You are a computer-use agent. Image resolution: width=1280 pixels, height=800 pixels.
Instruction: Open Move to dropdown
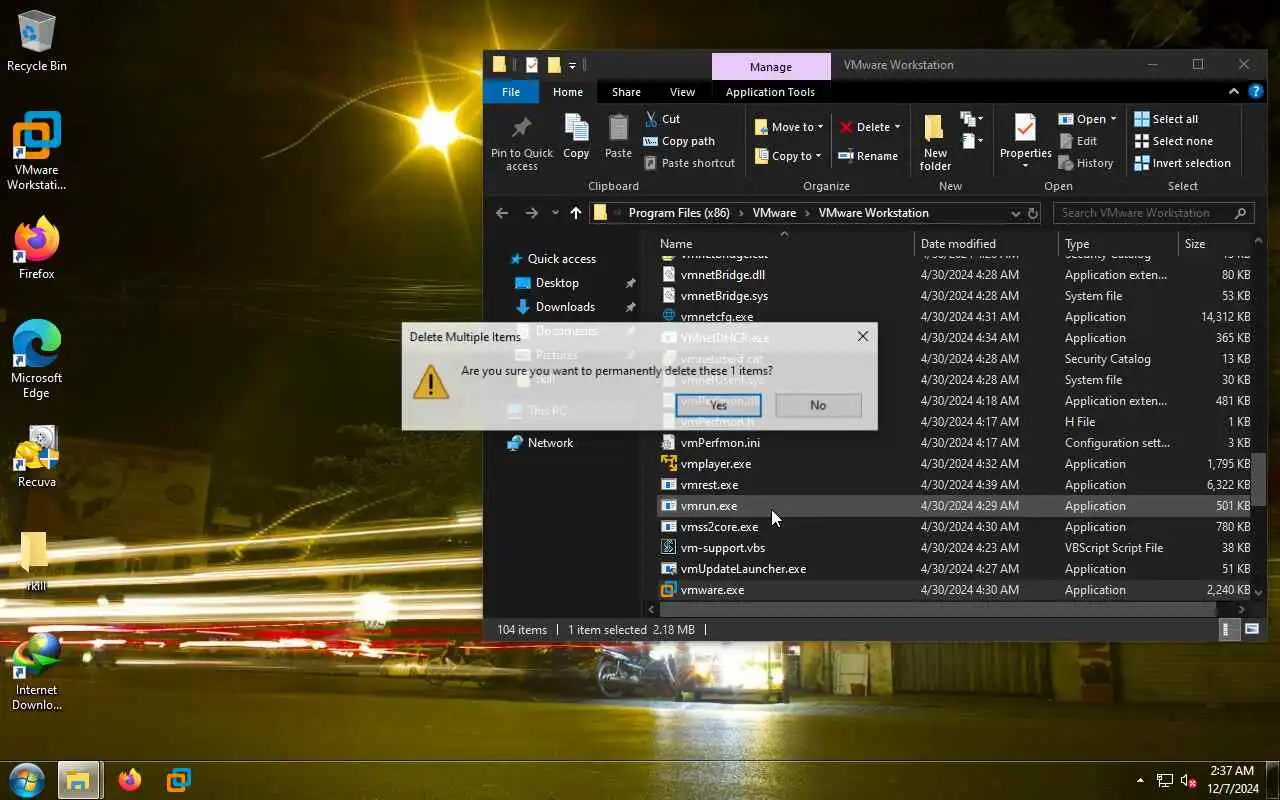tap(790, 127)
